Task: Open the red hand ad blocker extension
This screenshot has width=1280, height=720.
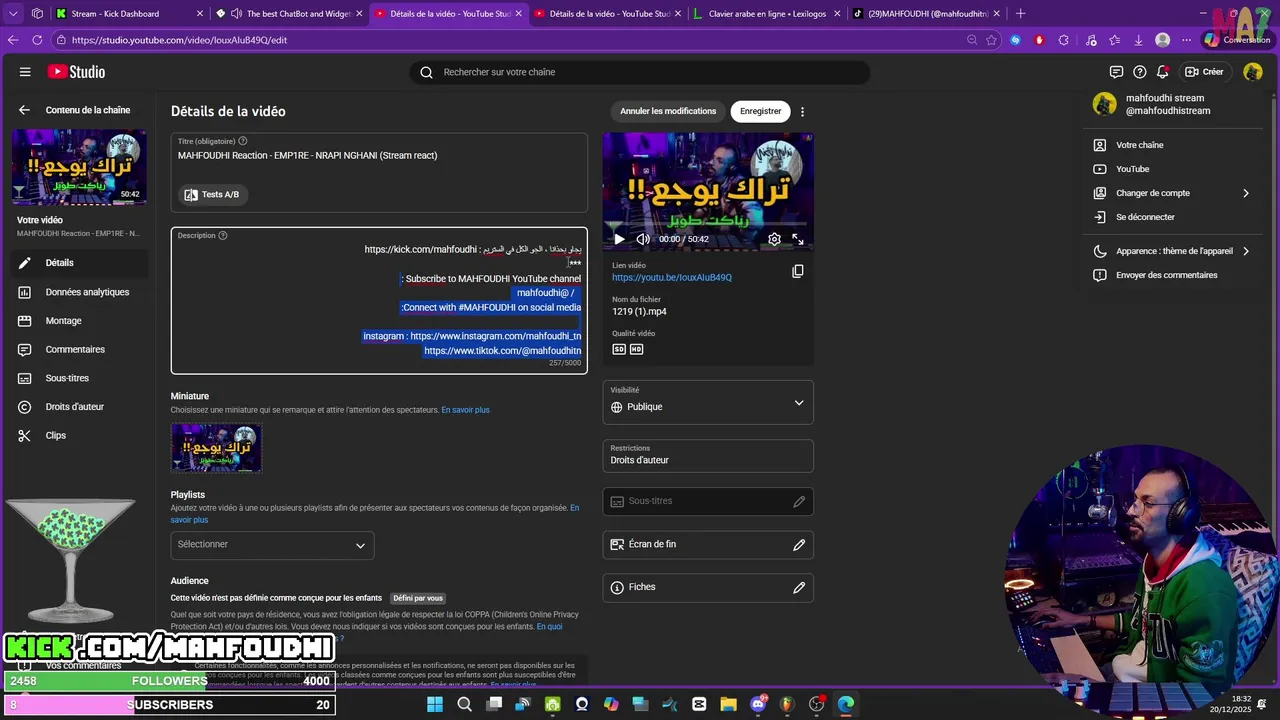Action: [1039, 40]
